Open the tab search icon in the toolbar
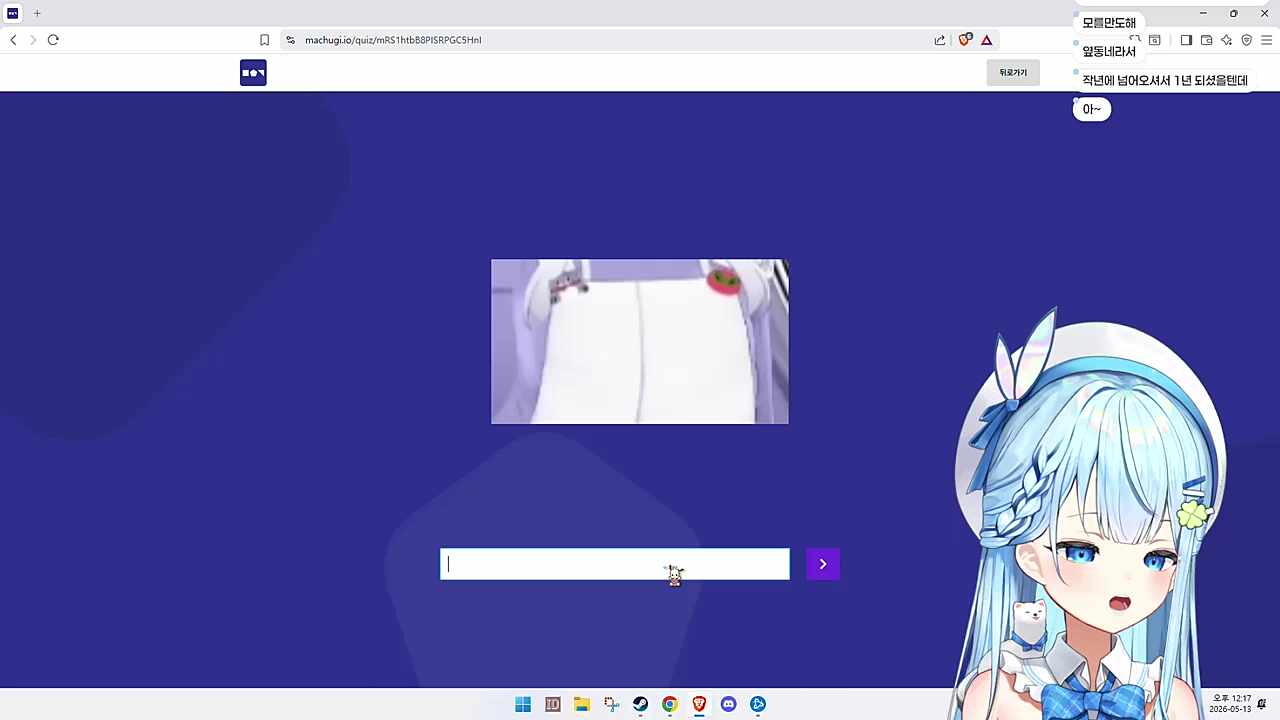The height and width of the screenshot is (720, 1280). pyautogui.click(x=1154, y=40)
